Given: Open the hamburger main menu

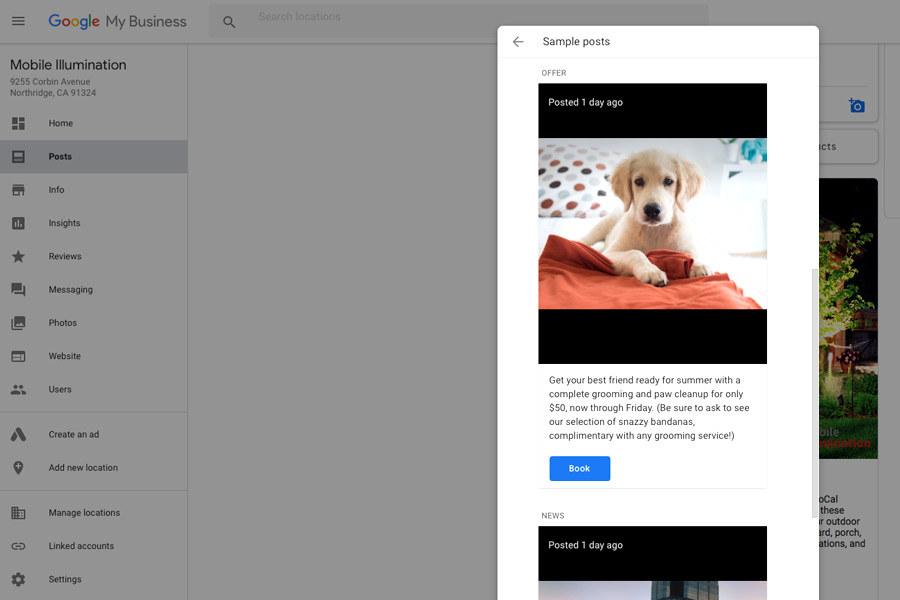Looking at the screenshot, I should tap(18, 21).
